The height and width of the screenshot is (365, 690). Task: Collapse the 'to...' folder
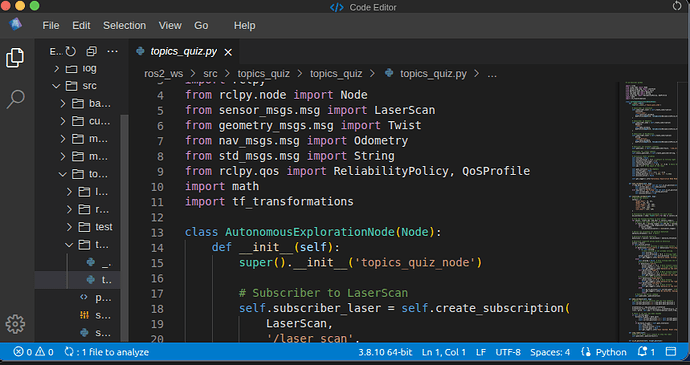click(x=63, y=174)
